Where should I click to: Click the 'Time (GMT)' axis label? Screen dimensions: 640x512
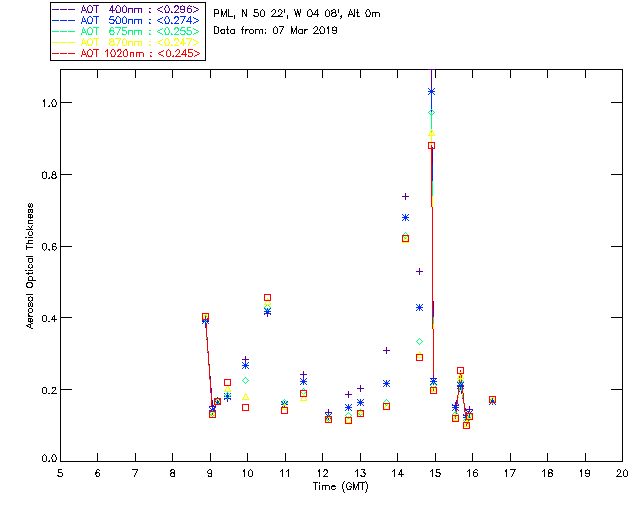[340, 486]
